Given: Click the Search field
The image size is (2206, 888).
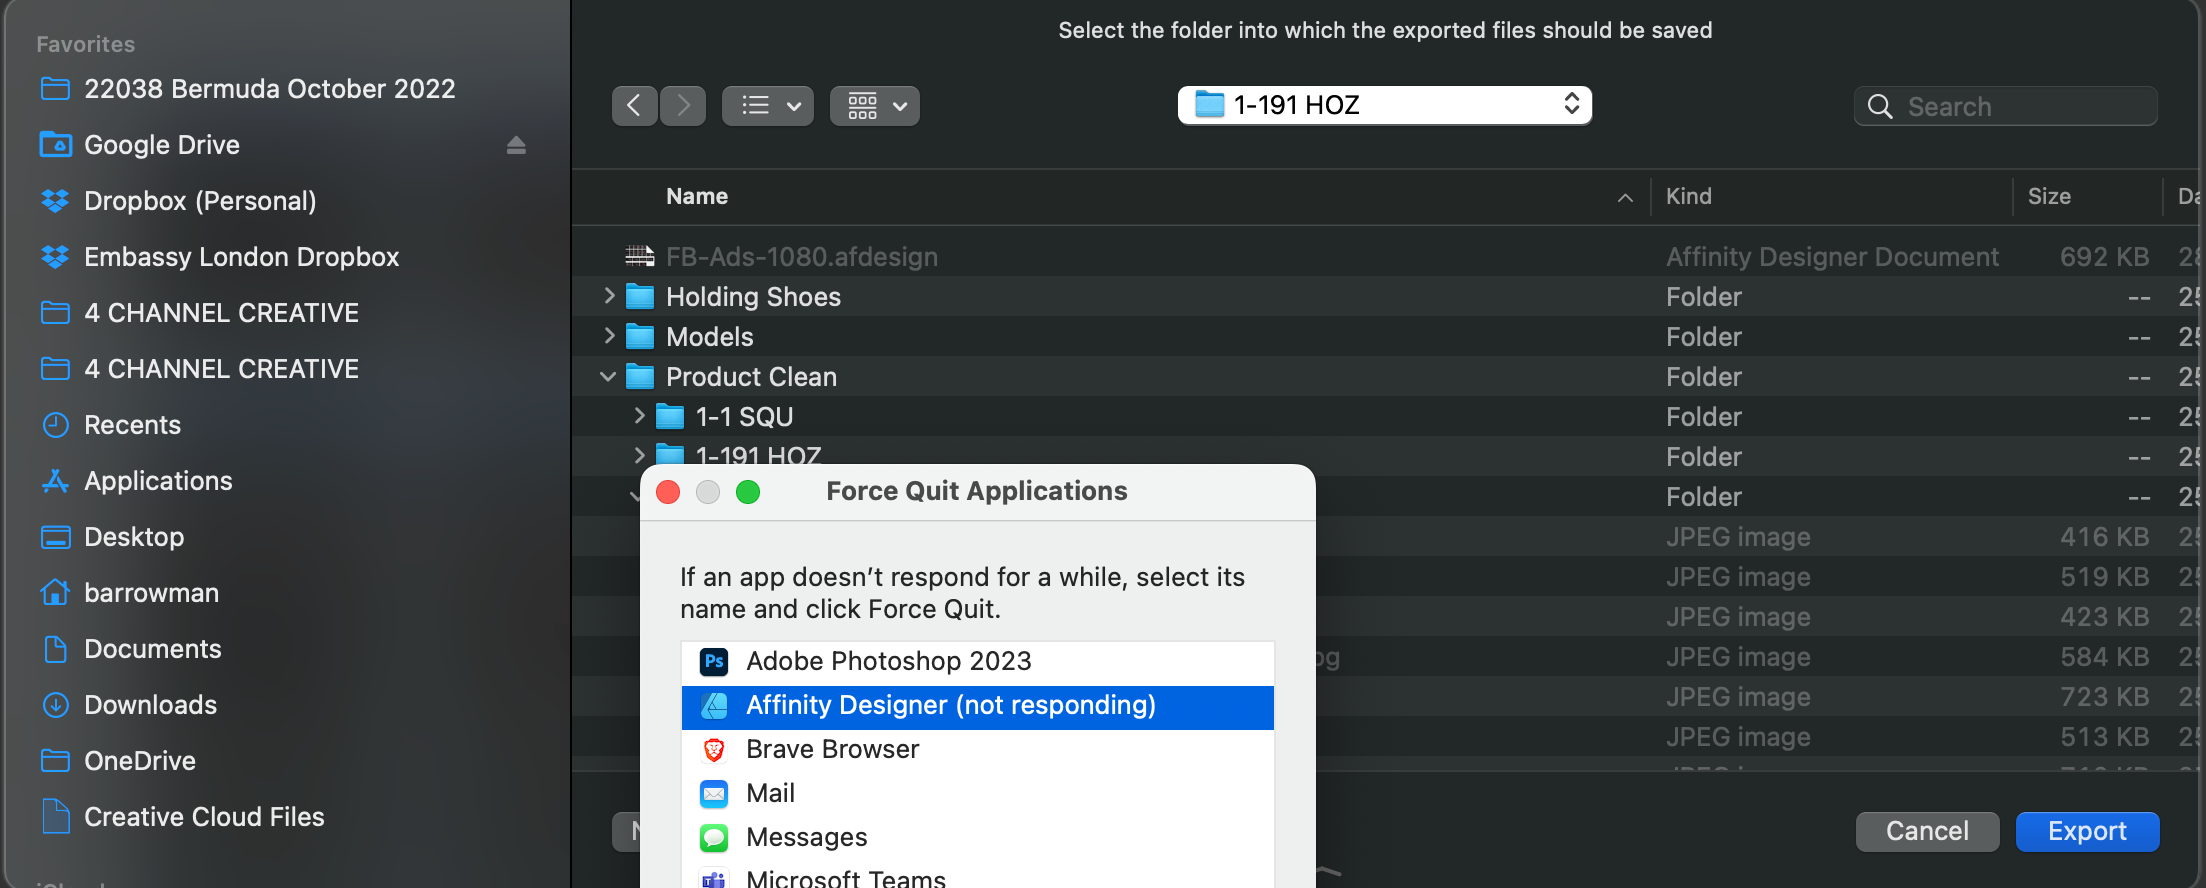Looking at the screenshot, I should 2020,106.
